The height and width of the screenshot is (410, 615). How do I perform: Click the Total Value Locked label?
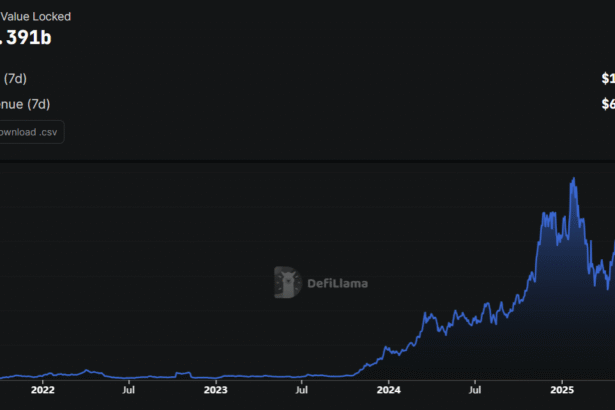(x=35, y=17)
